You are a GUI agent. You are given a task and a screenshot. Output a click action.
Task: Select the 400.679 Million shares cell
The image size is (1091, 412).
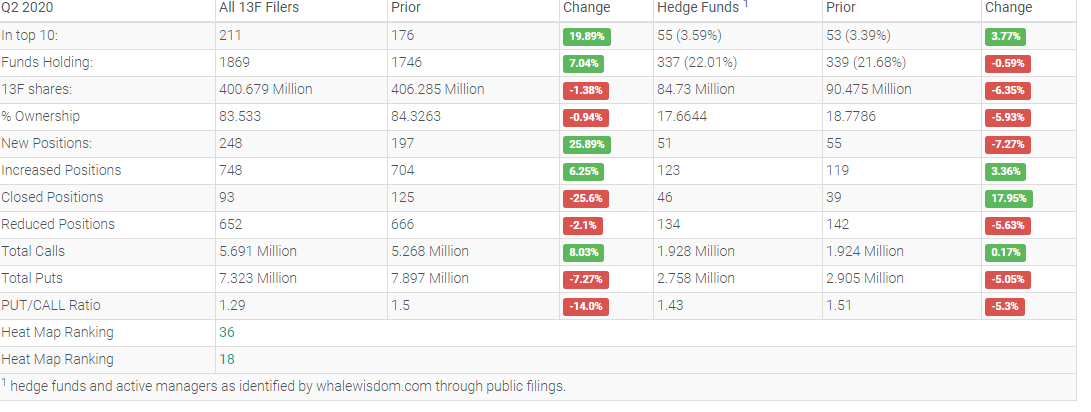(266, 89)
